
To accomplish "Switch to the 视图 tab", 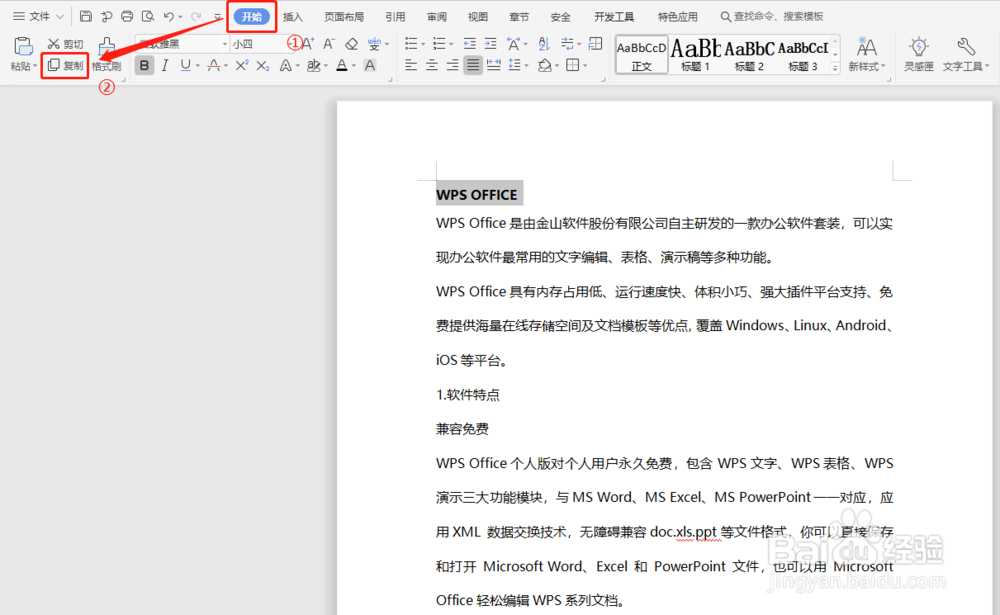I will click(x=478, y=17).
